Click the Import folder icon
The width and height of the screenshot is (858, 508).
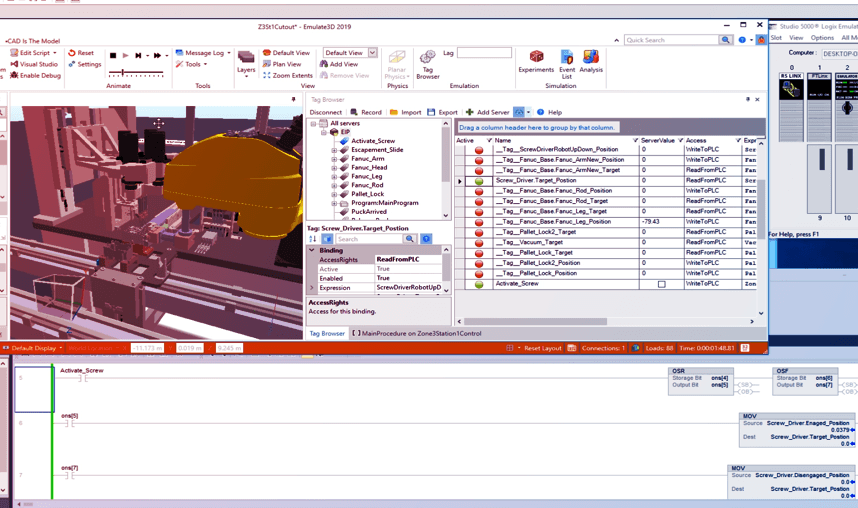coord(394,113)
